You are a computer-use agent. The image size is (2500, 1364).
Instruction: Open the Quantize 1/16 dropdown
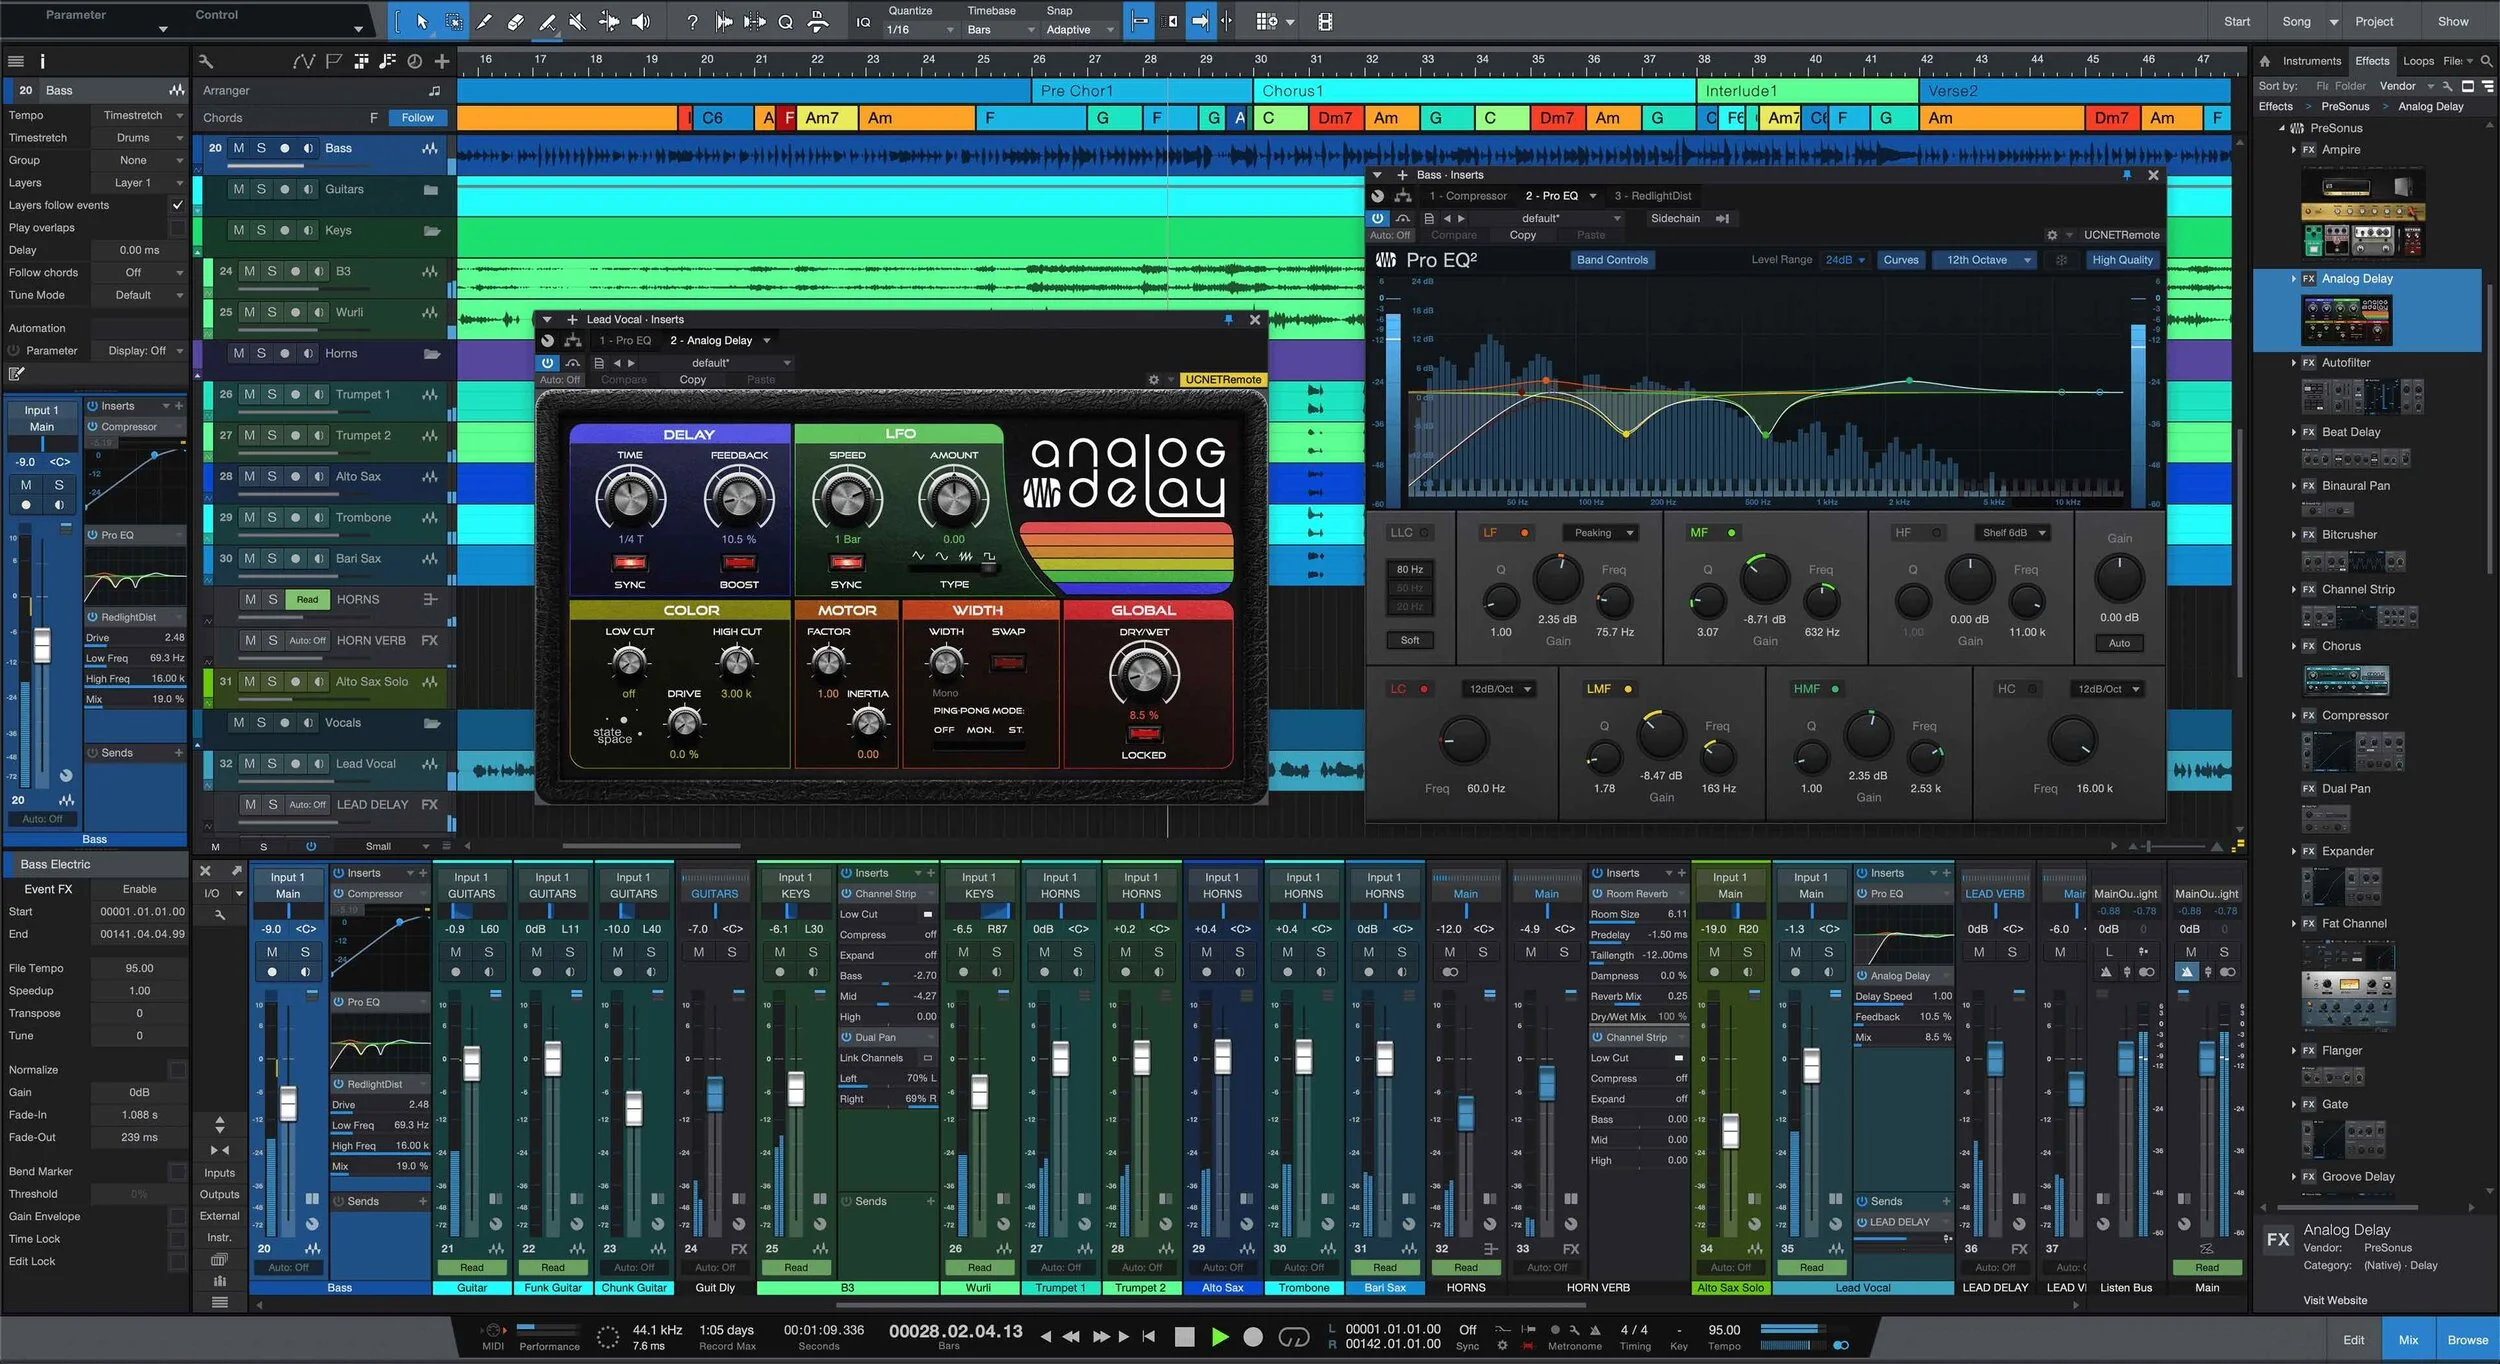(x=920, y=29)
